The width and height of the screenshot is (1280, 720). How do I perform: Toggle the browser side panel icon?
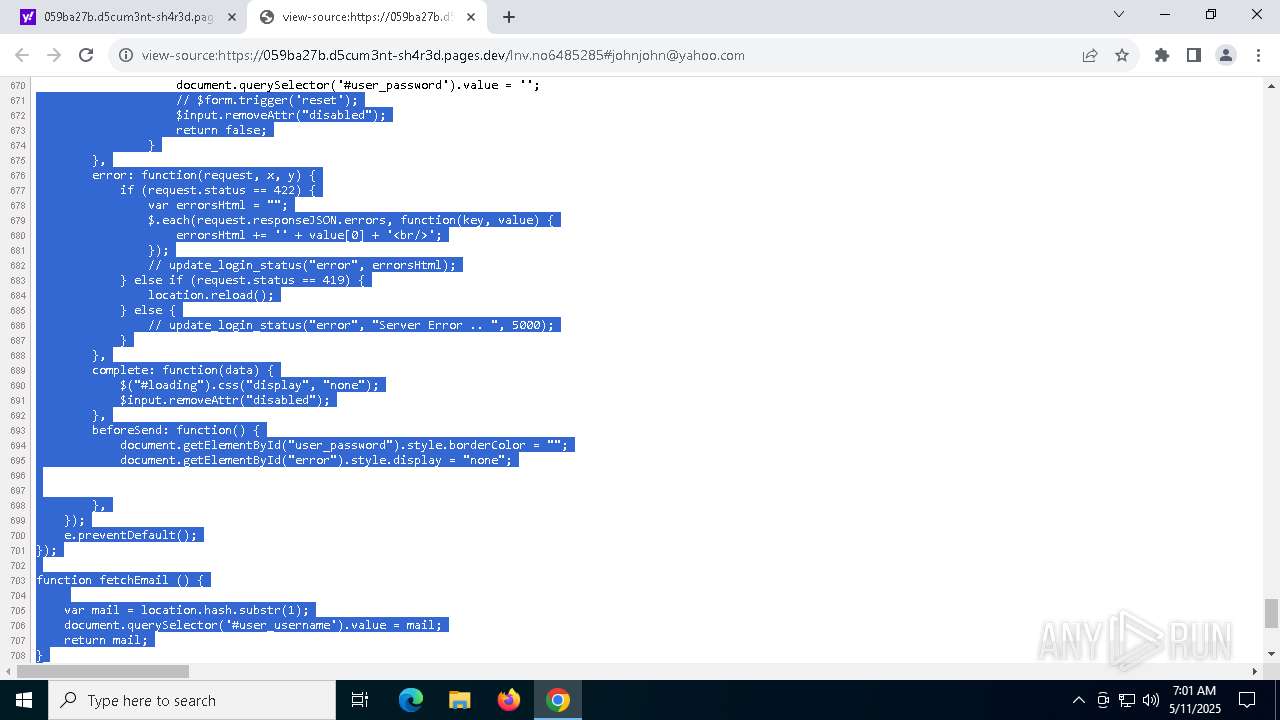click(1194, 55)
